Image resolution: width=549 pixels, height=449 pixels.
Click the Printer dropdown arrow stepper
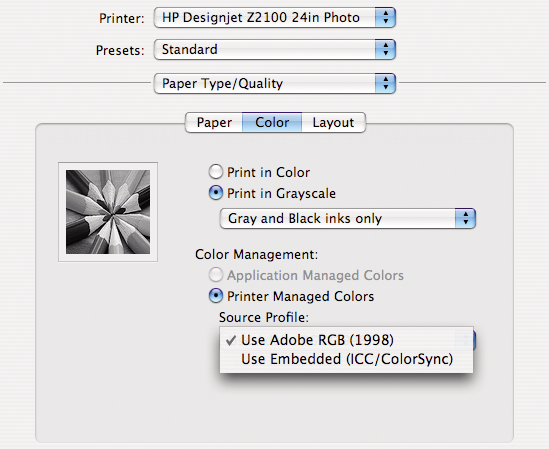pyautogui.click(x=385, y=18)
